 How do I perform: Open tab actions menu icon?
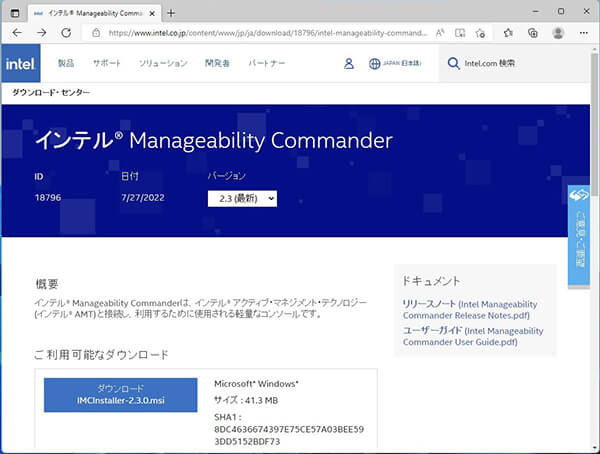pos(15,13)
